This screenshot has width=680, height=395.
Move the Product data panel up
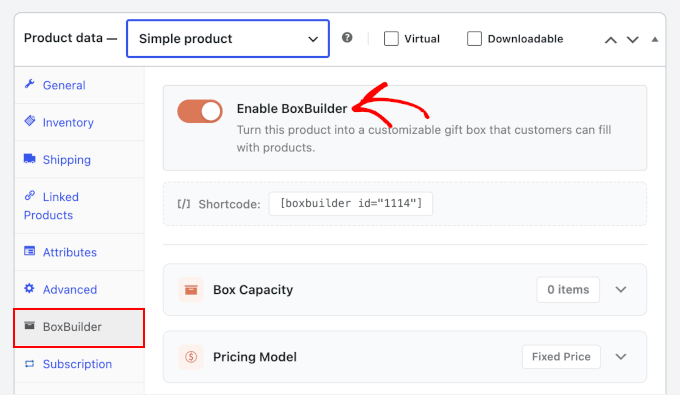tap(611, 40)
